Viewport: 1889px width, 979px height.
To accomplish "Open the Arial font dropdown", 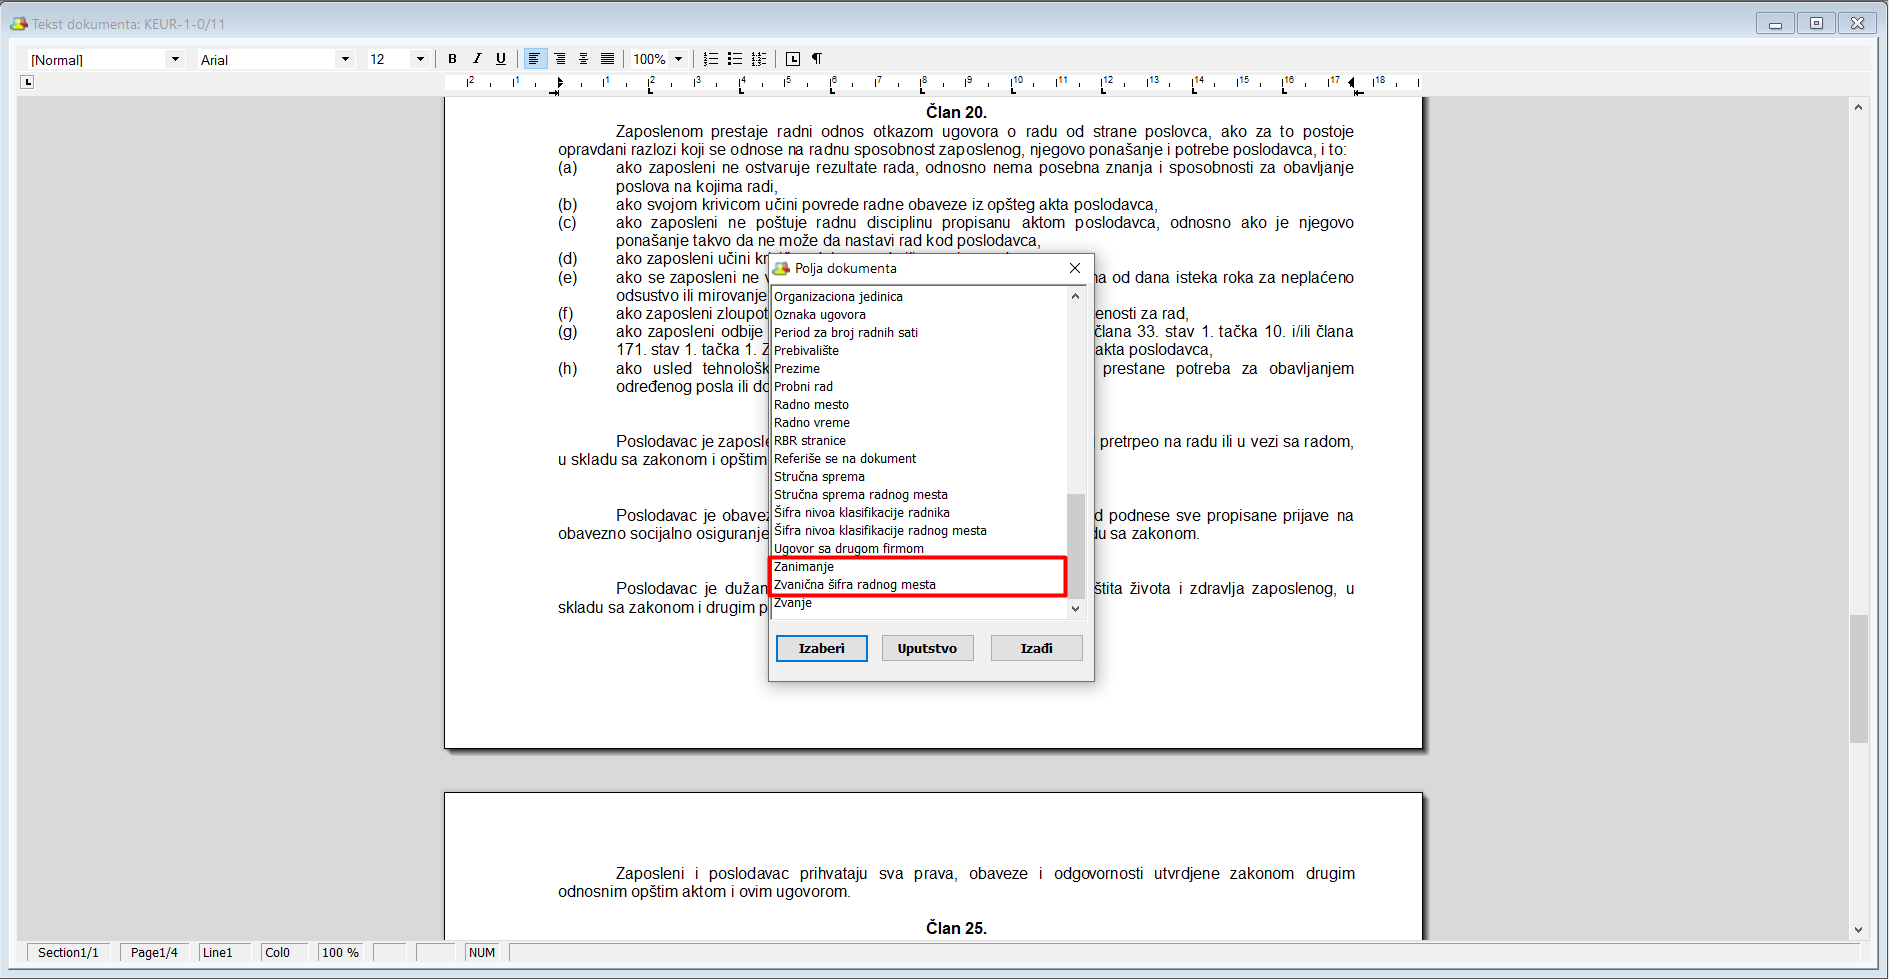I will pos(345,59).
